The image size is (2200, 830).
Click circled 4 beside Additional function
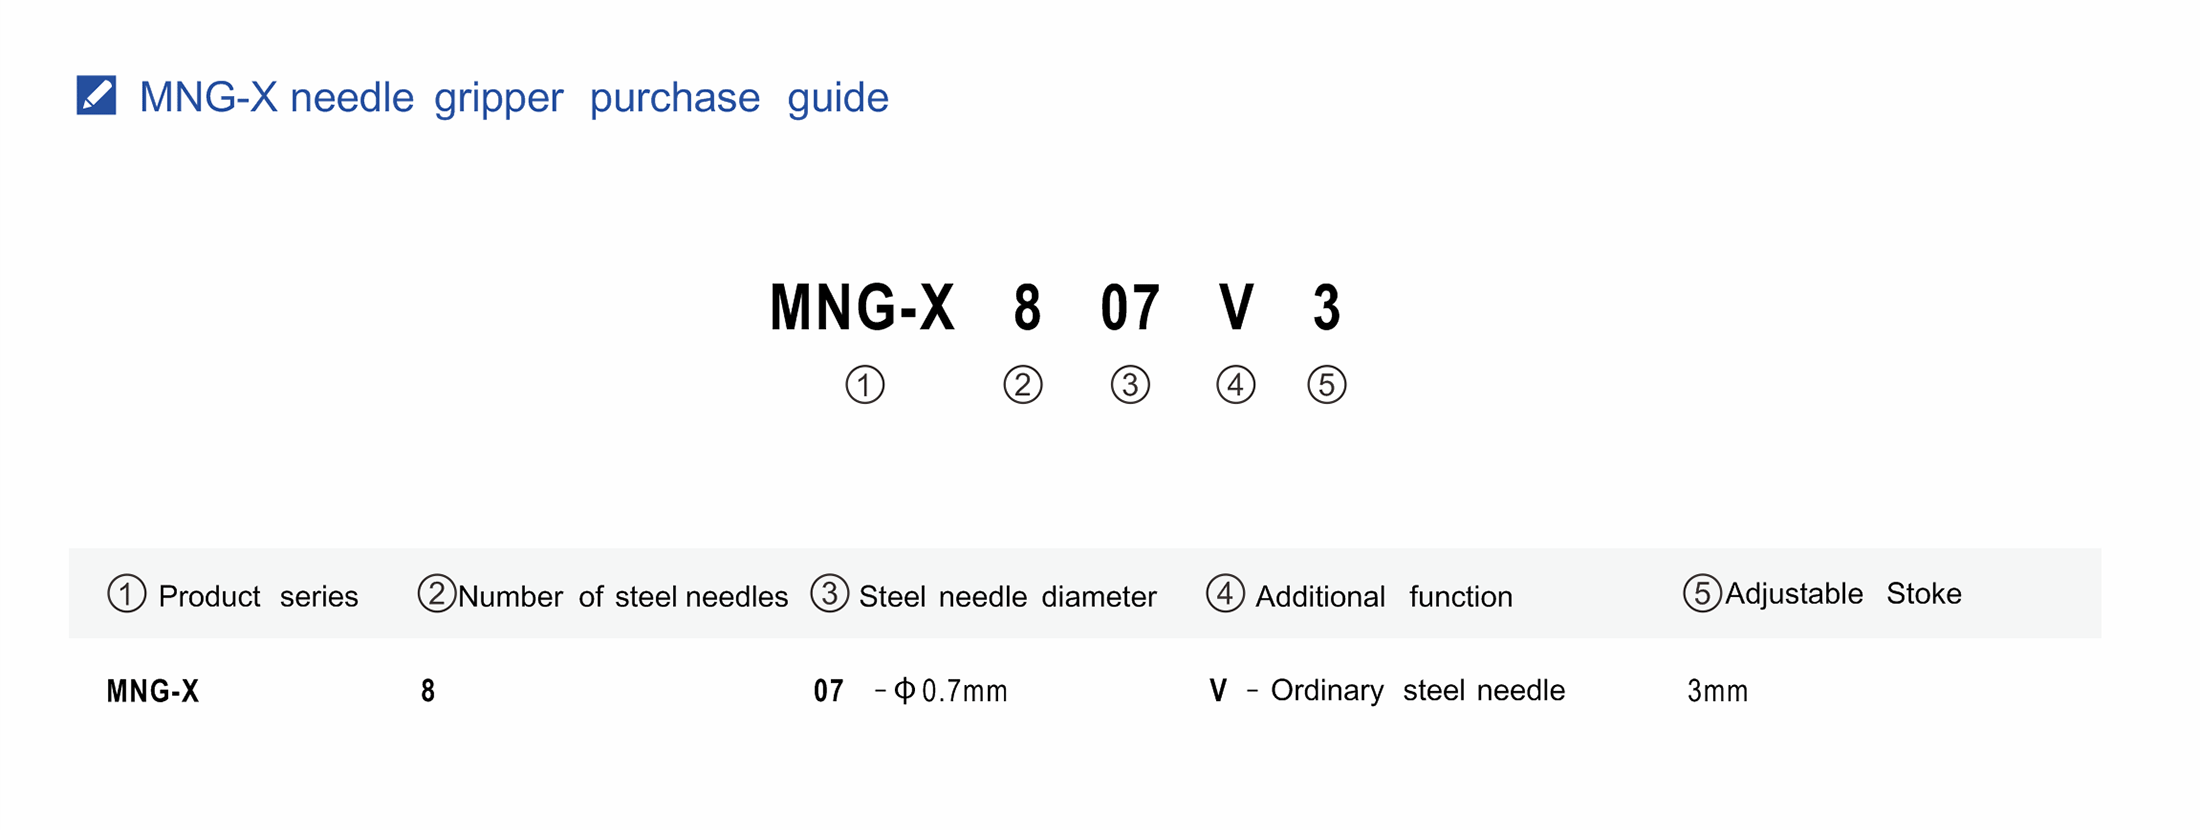[x=1226, y=593]
